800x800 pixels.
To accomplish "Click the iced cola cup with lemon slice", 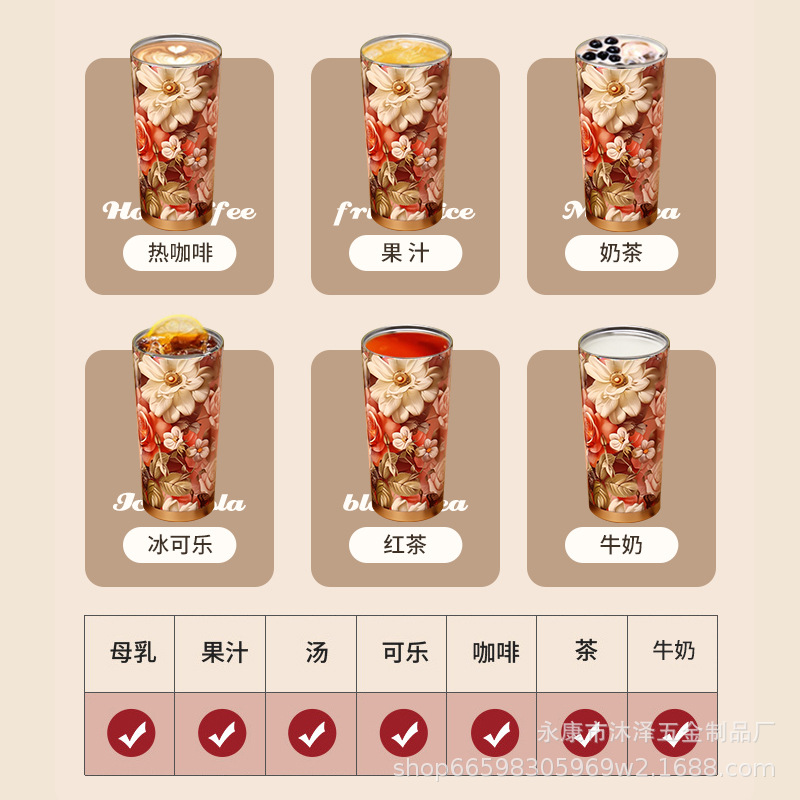I will pyautogui.click(x=178, y=418).
